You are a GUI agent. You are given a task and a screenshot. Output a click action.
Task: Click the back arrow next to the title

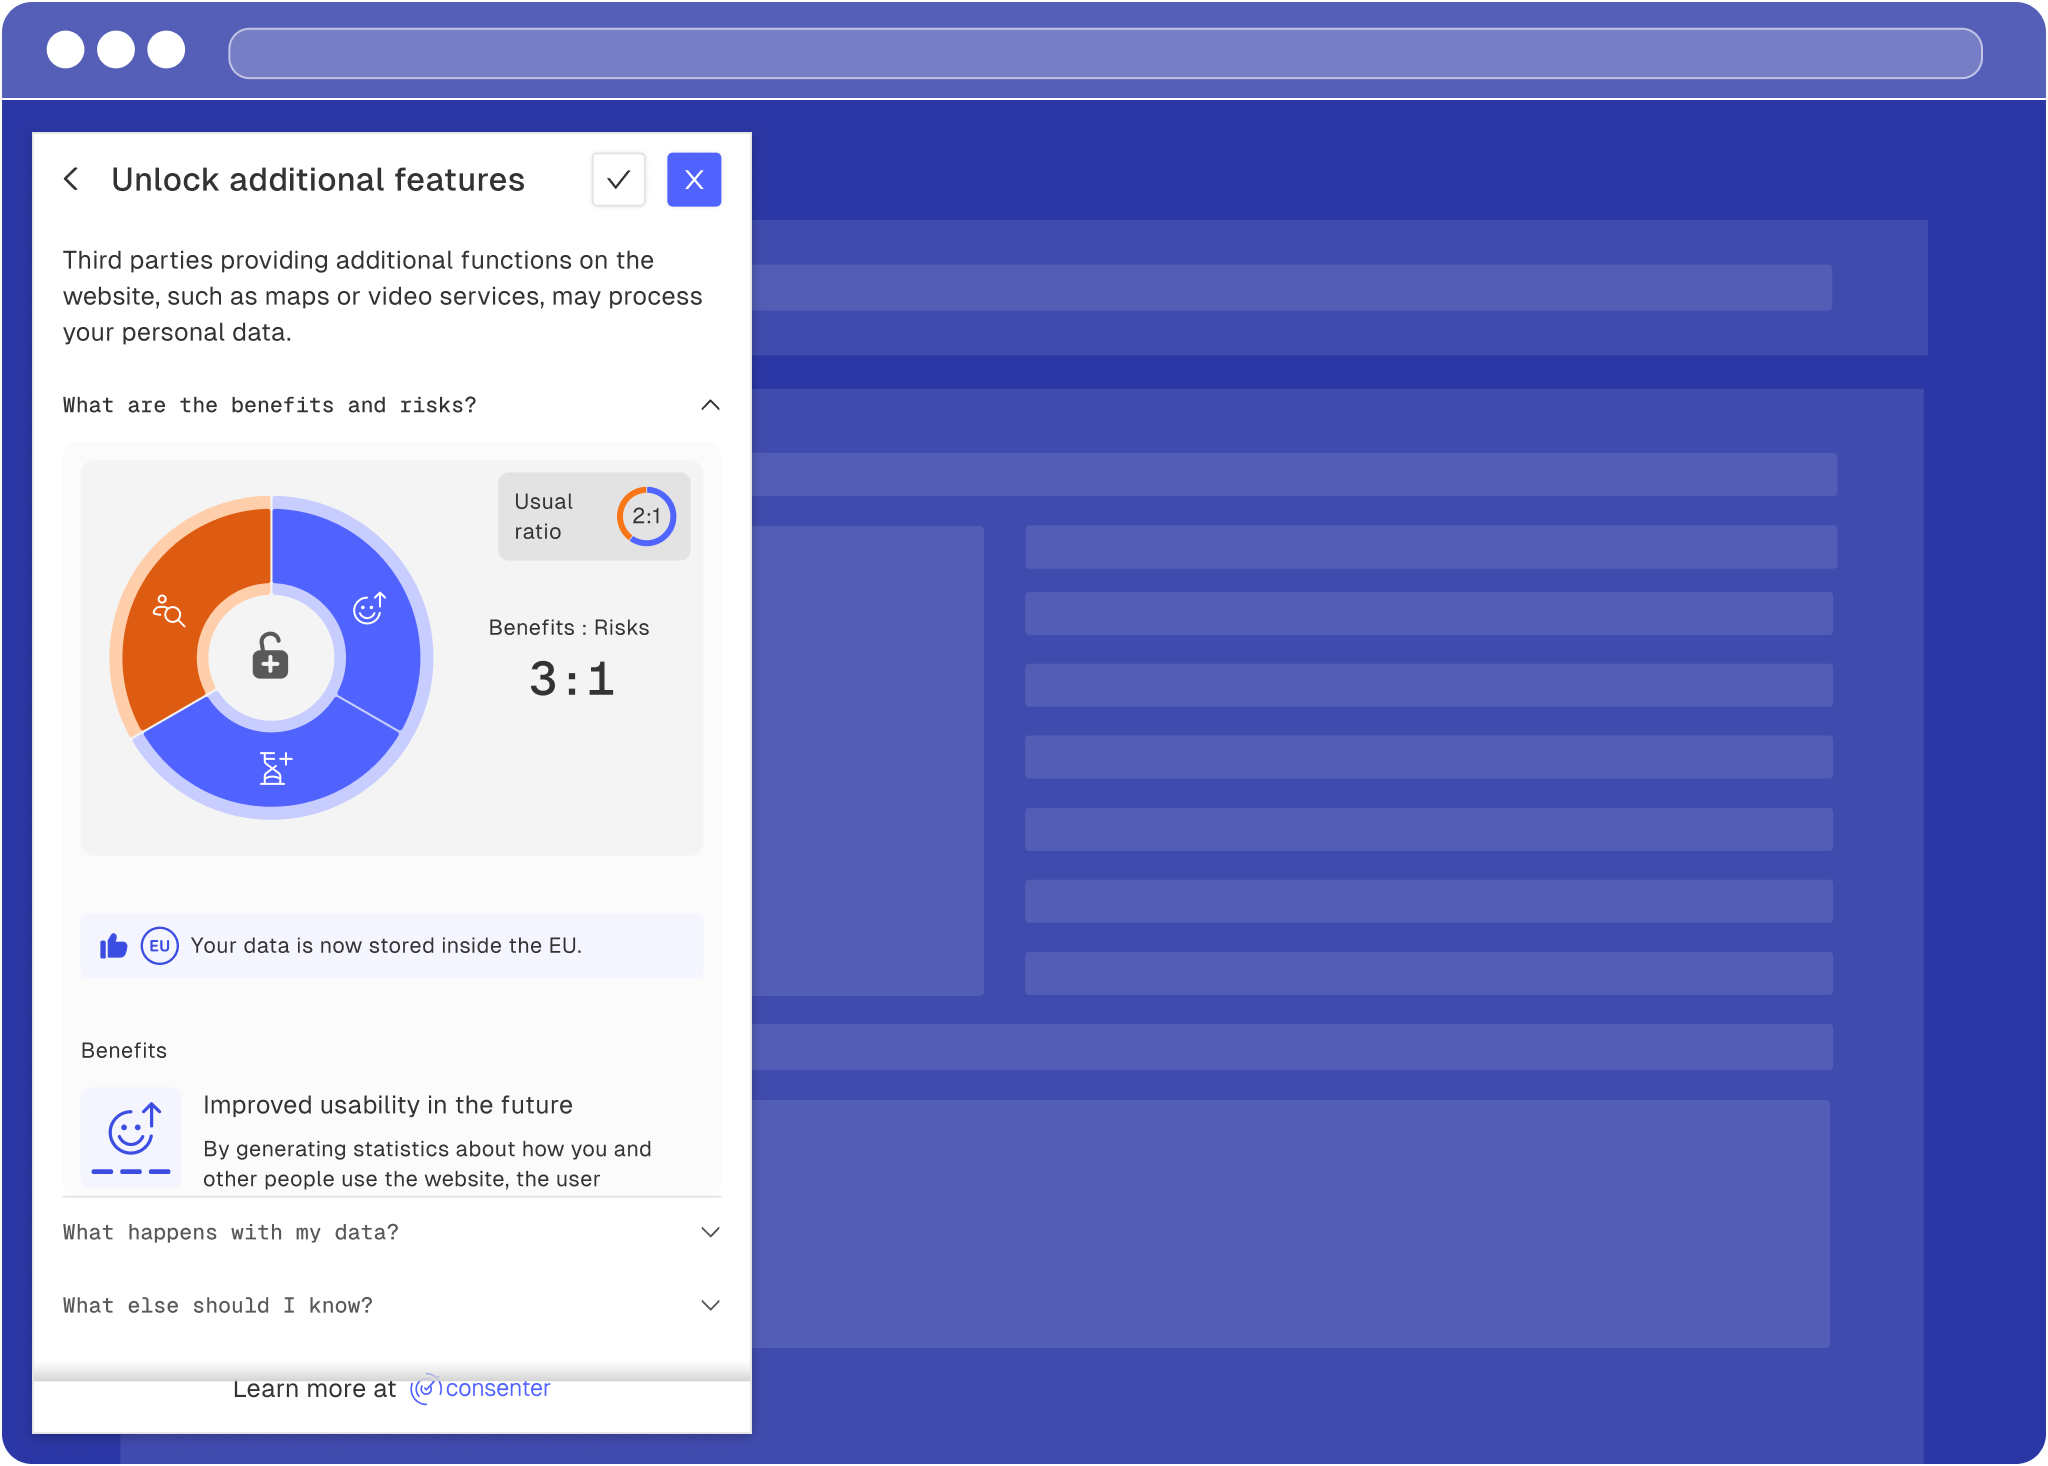72,179
